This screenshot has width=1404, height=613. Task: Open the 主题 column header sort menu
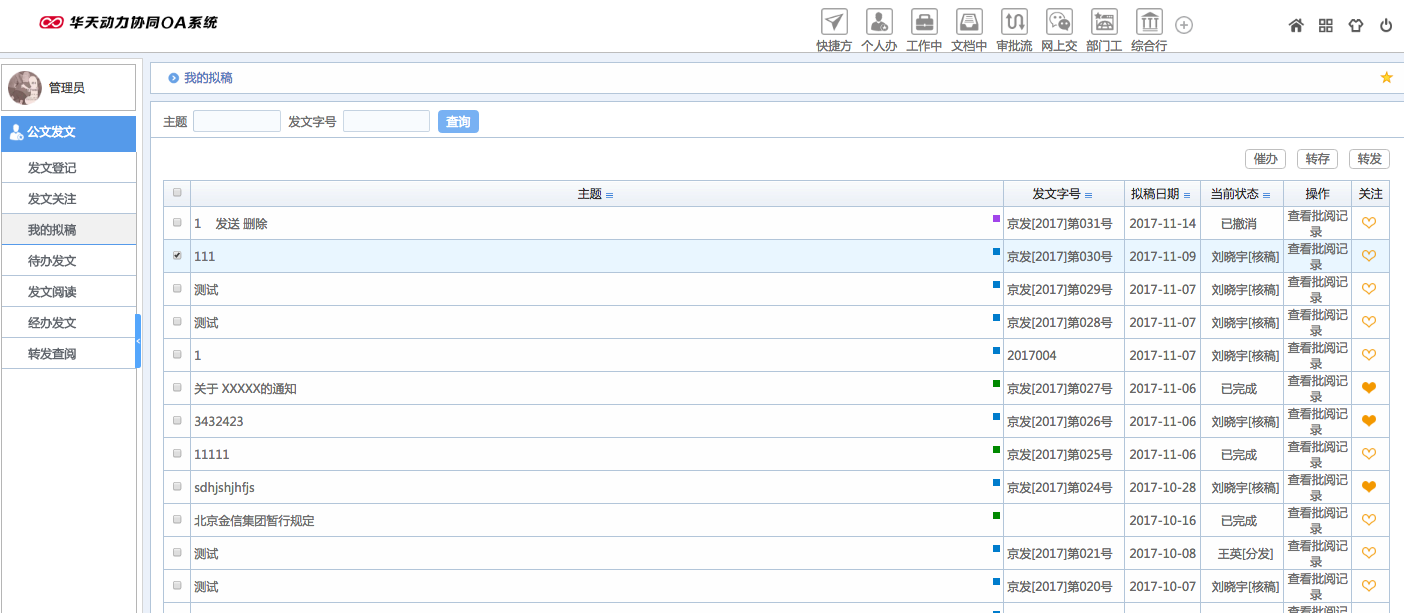pos(609,195)
